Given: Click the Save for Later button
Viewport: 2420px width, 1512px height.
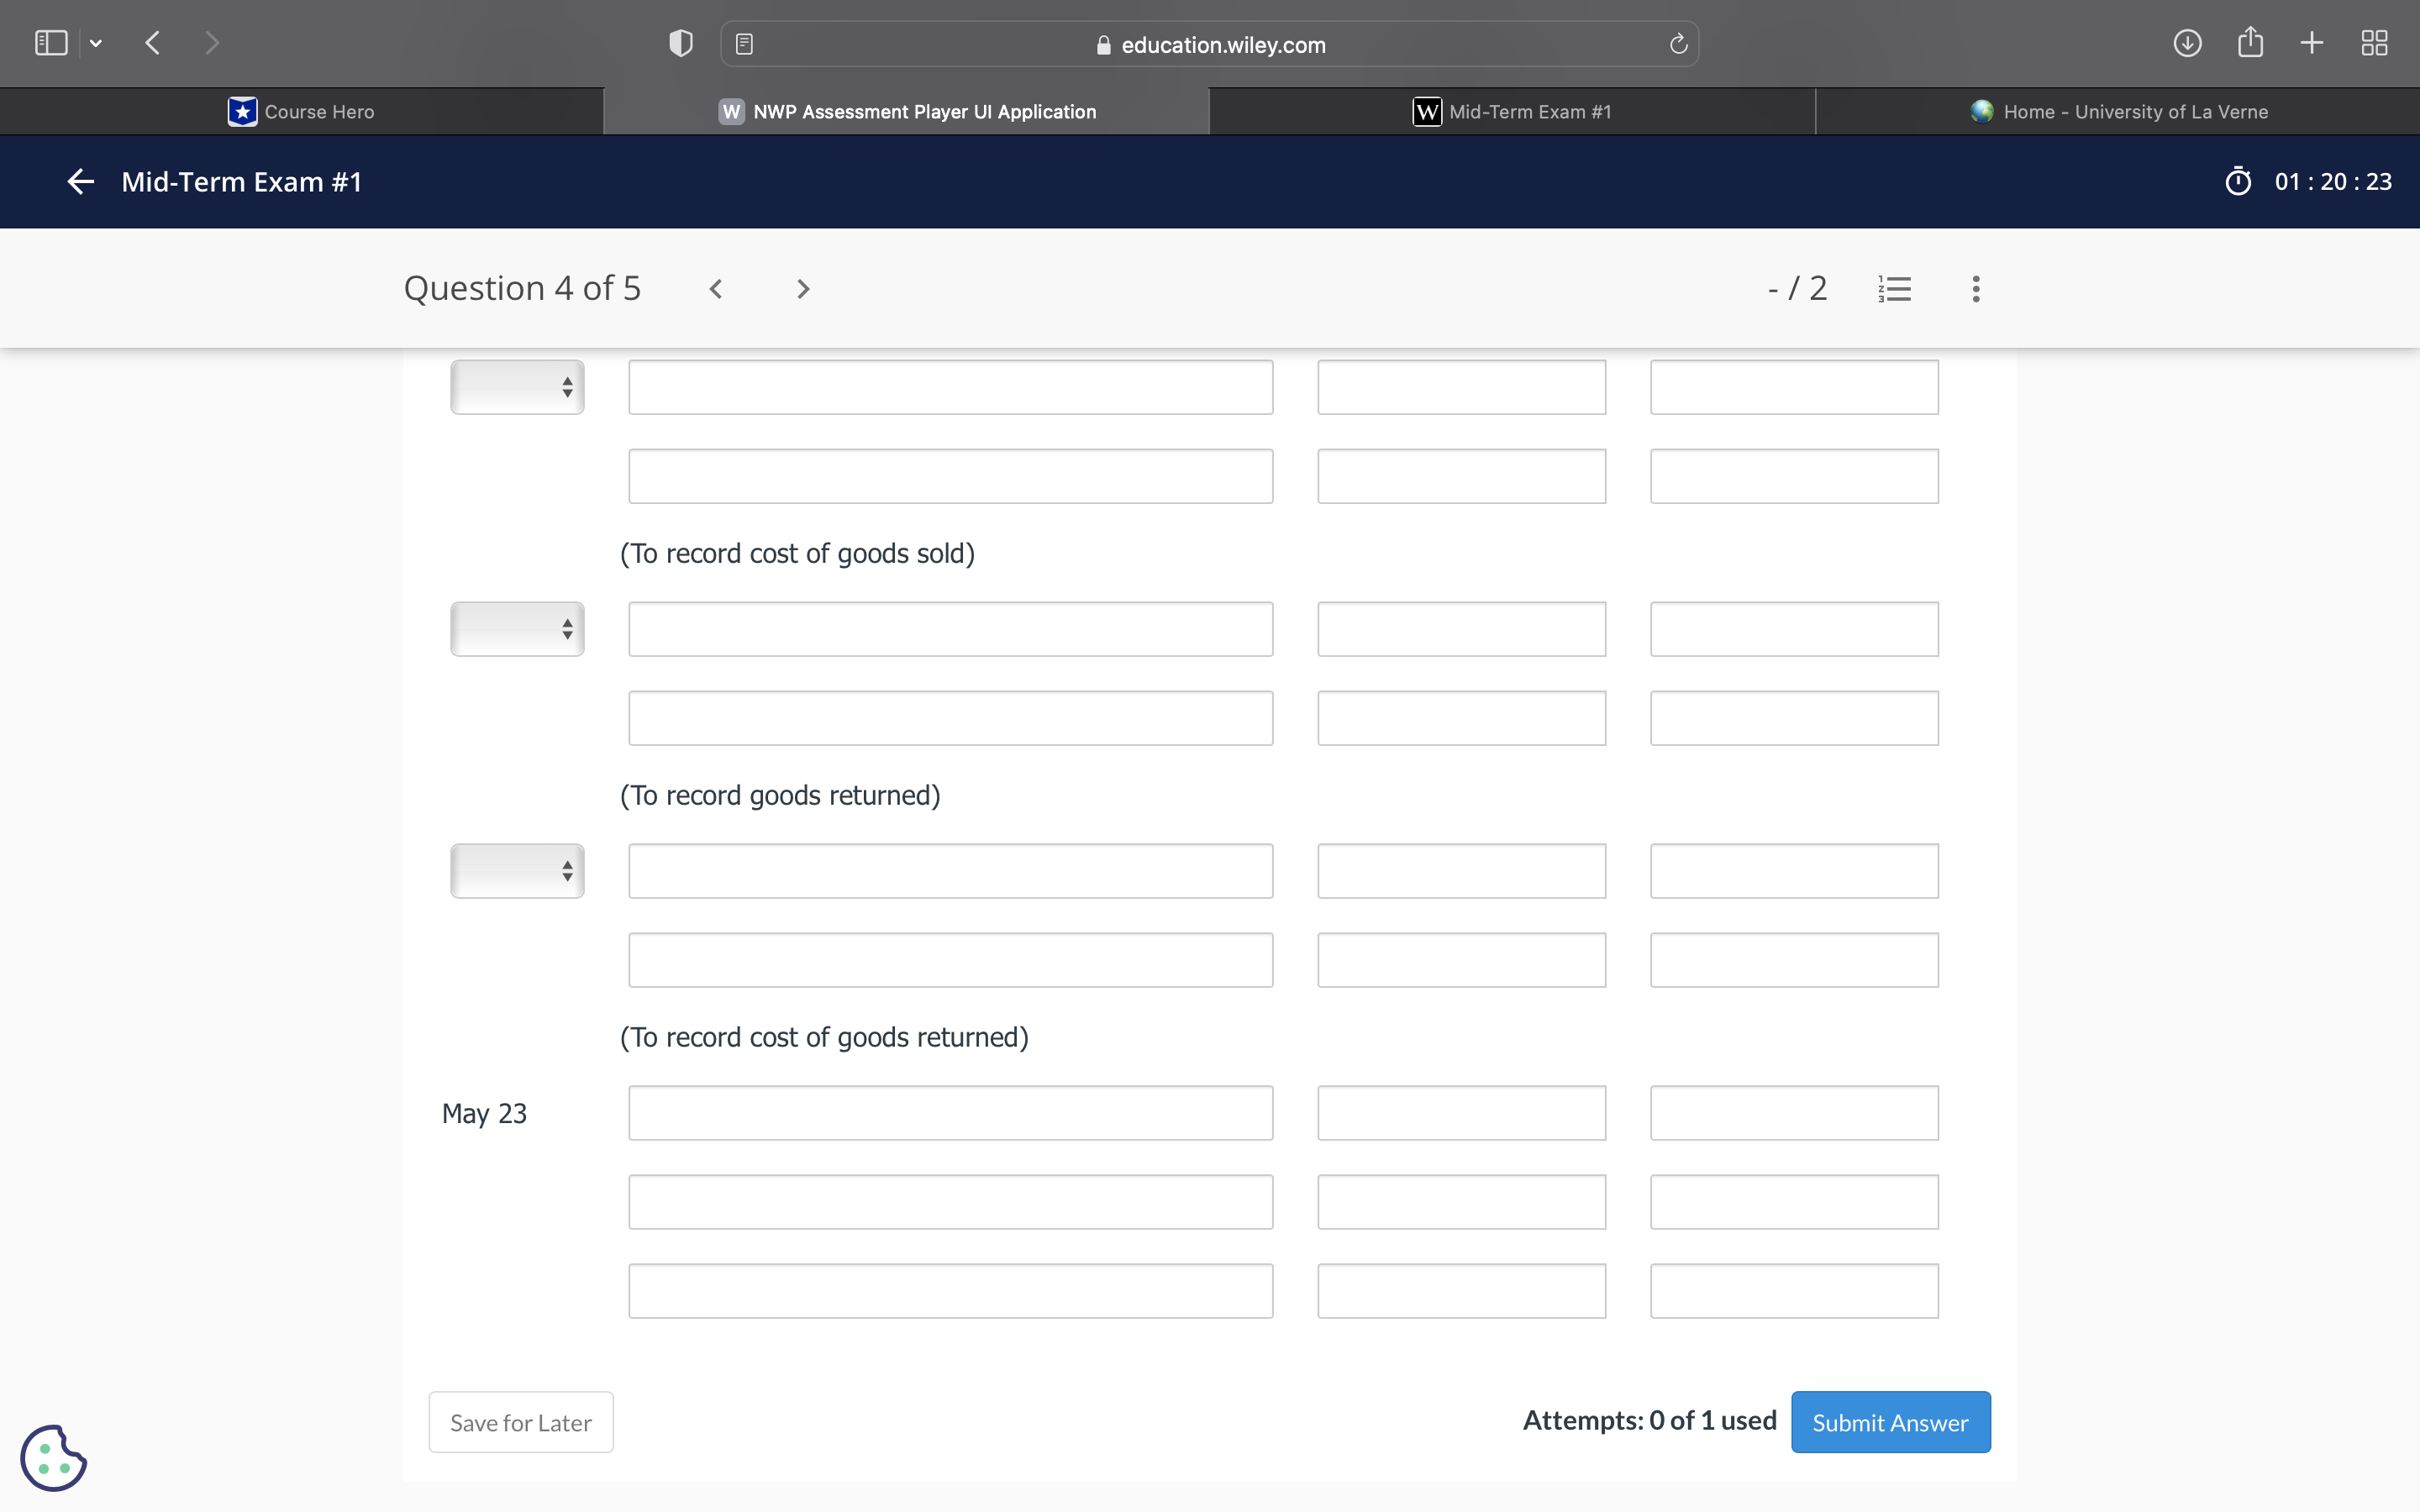Looking at the screenshot, I should tap(520, 1421).
